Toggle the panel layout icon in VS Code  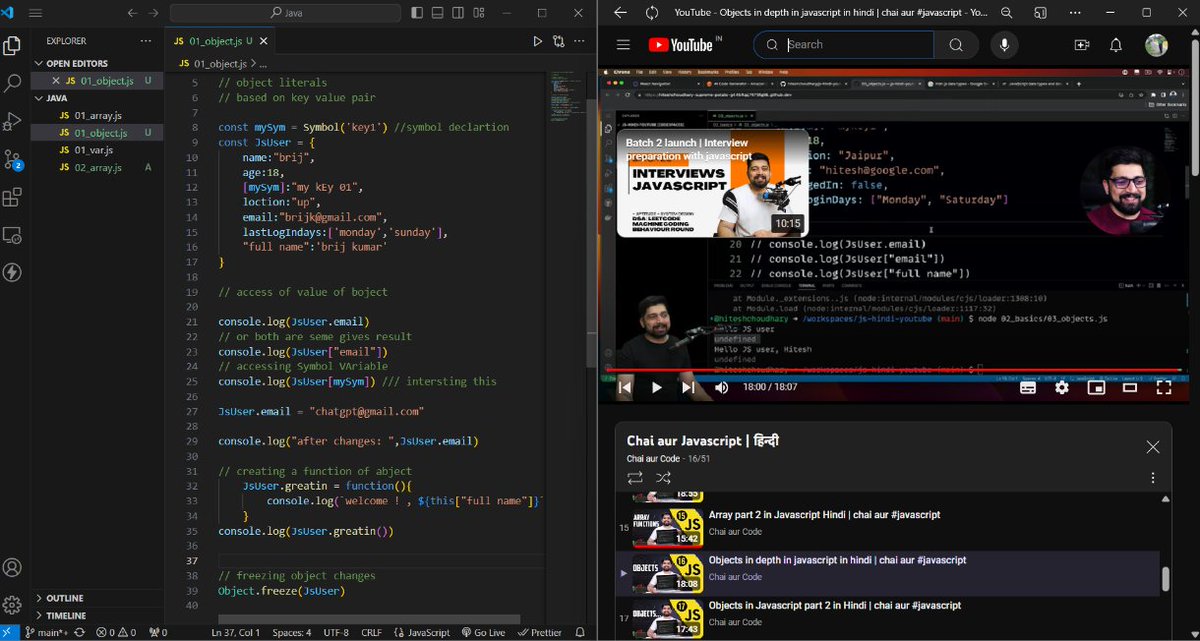(x=438, y=13)
